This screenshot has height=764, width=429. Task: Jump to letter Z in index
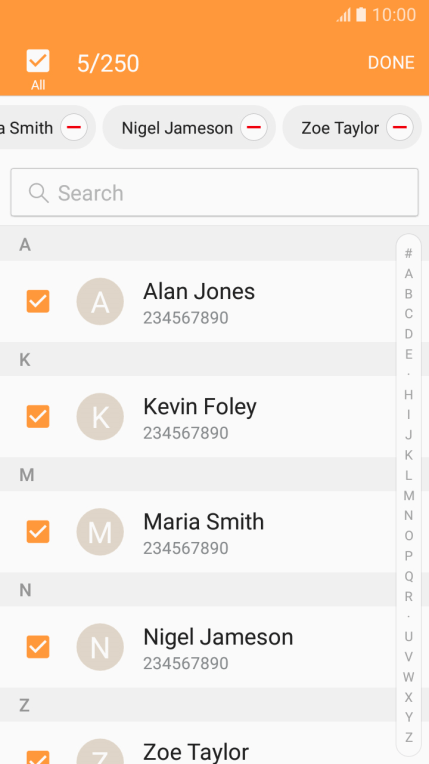(409, 737)
